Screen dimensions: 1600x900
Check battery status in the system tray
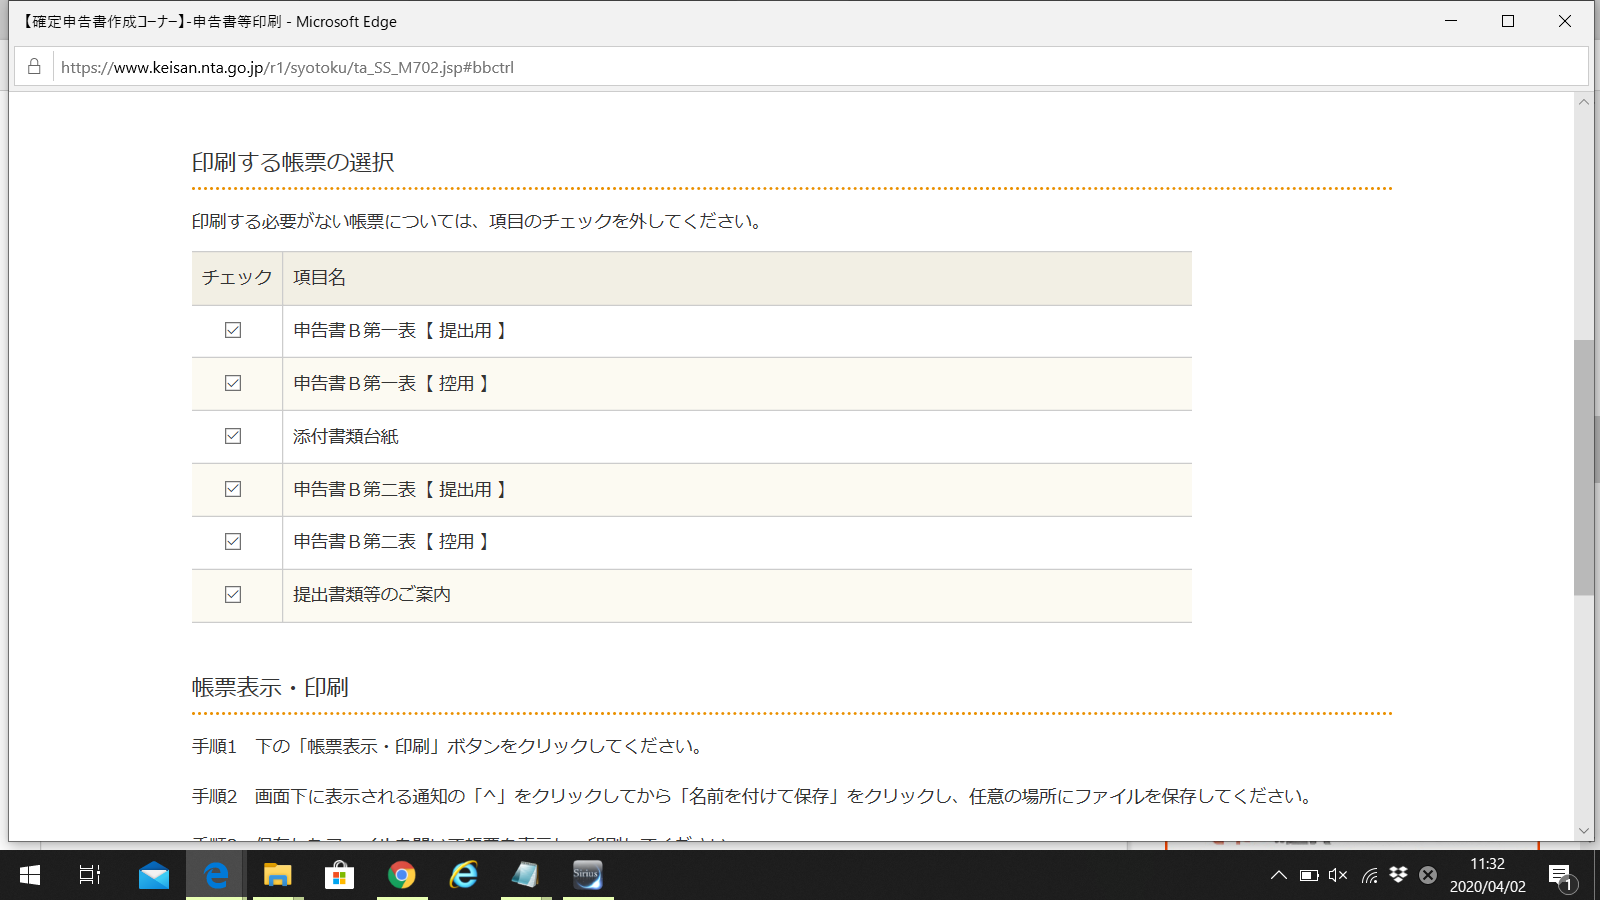(1309, 875)
